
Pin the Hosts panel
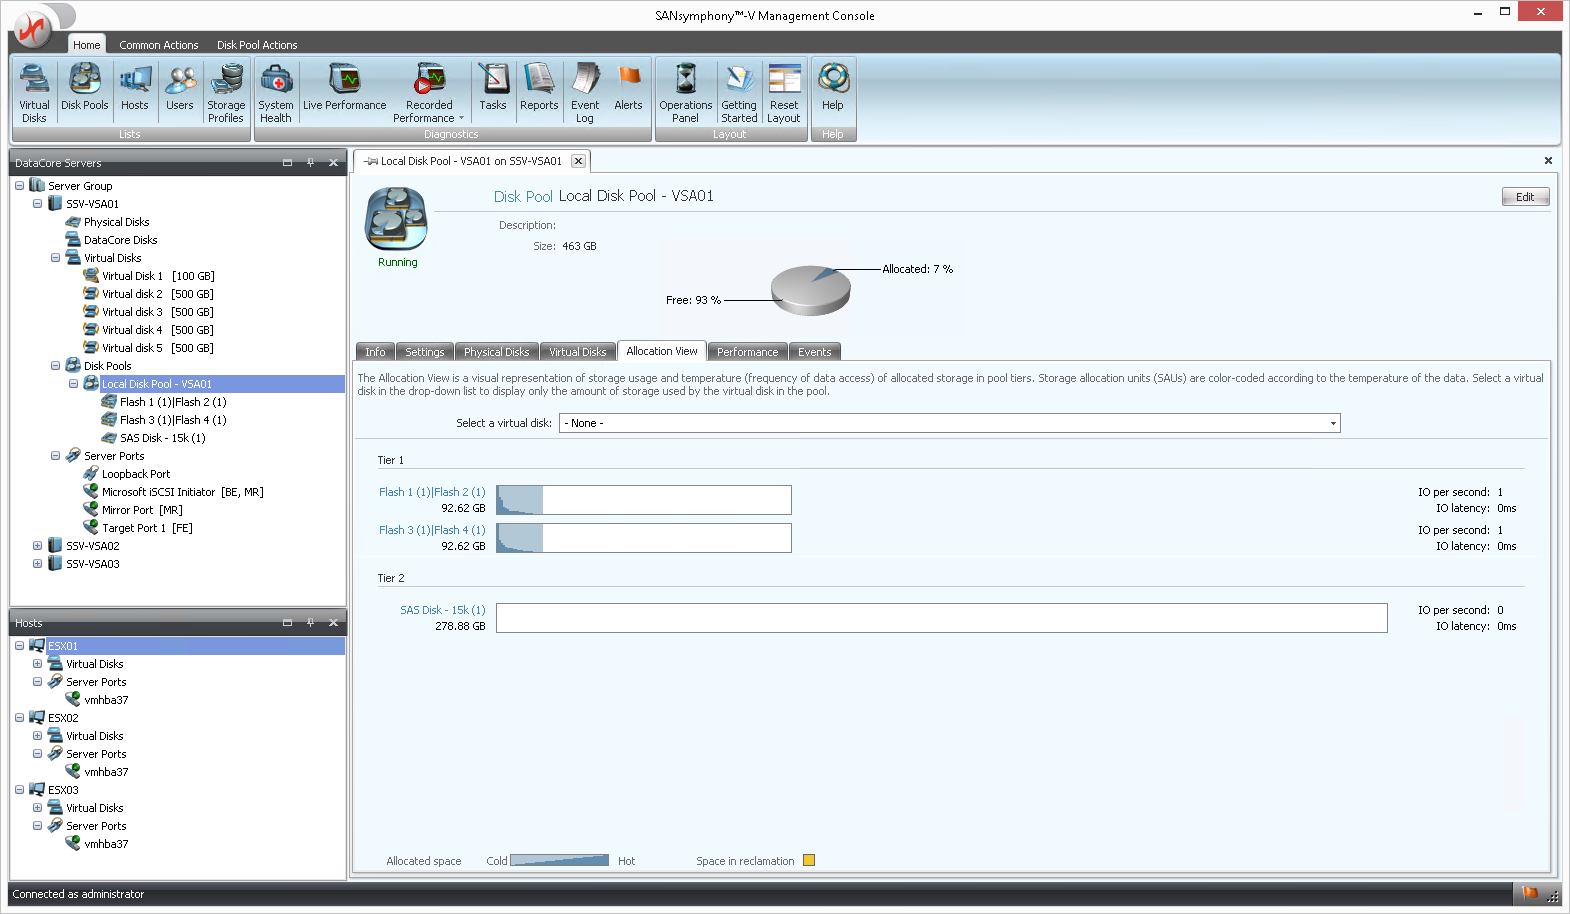(310, 622)
